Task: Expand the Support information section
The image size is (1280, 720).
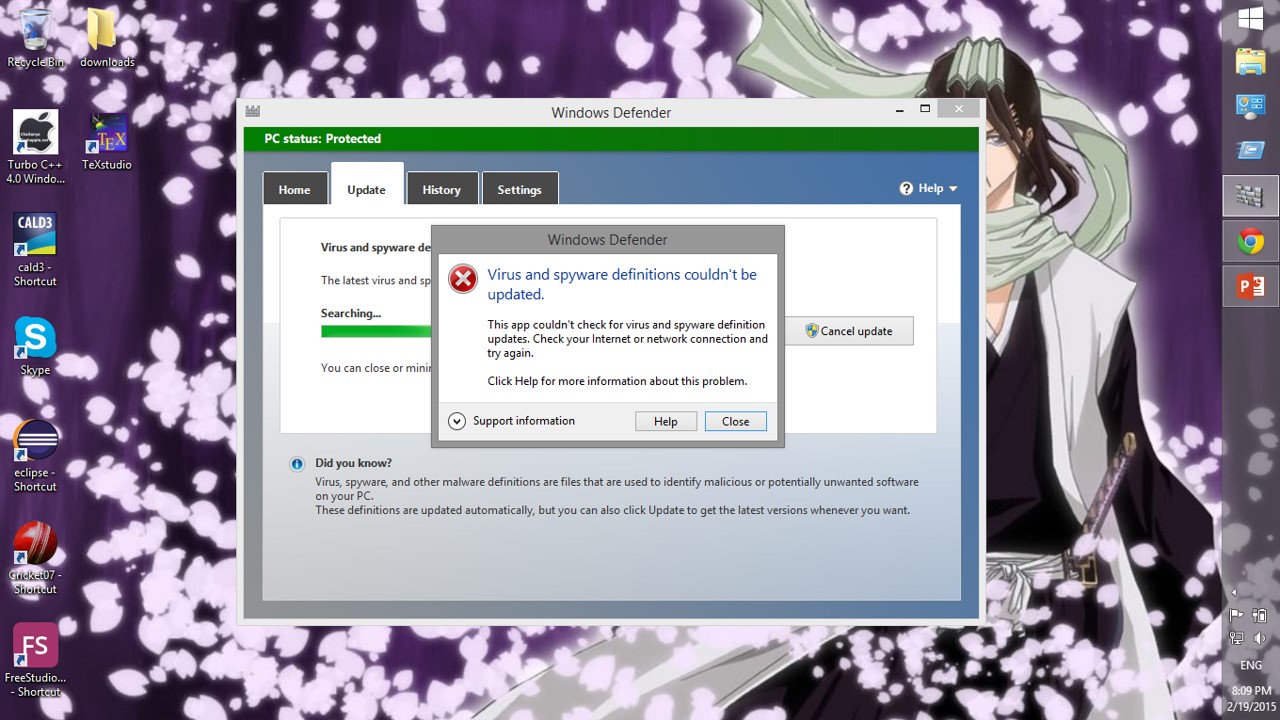Action: tap(457, 421)
